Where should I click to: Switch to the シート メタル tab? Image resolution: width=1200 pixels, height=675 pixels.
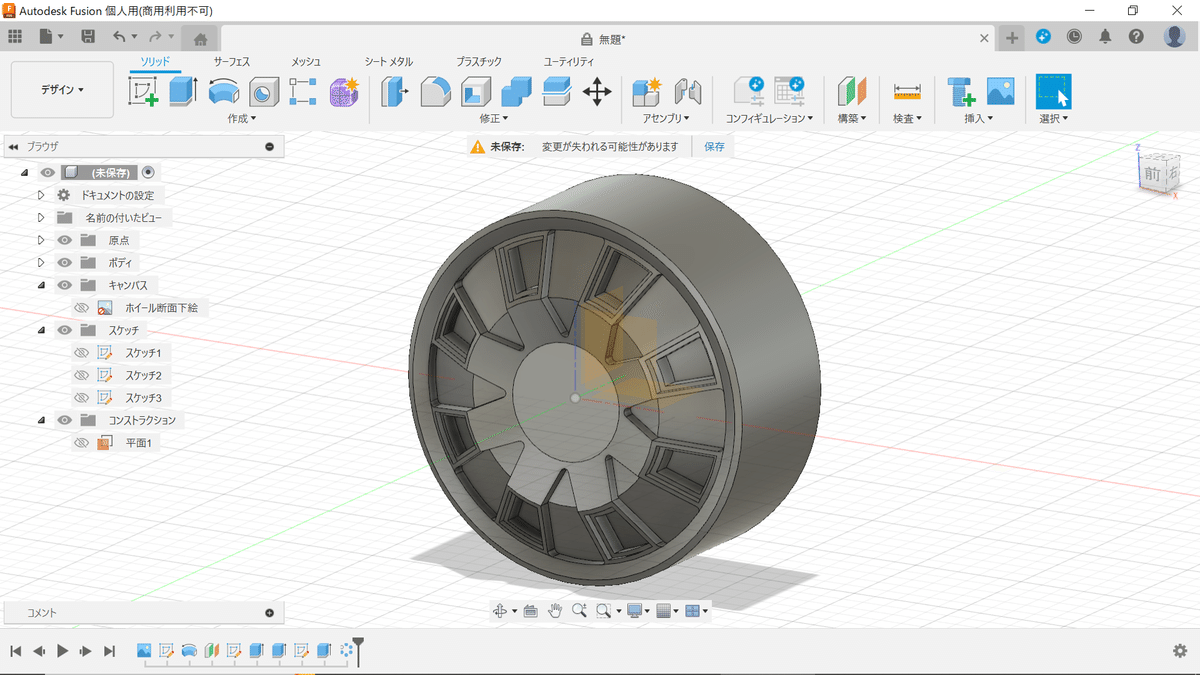point(388,62)
